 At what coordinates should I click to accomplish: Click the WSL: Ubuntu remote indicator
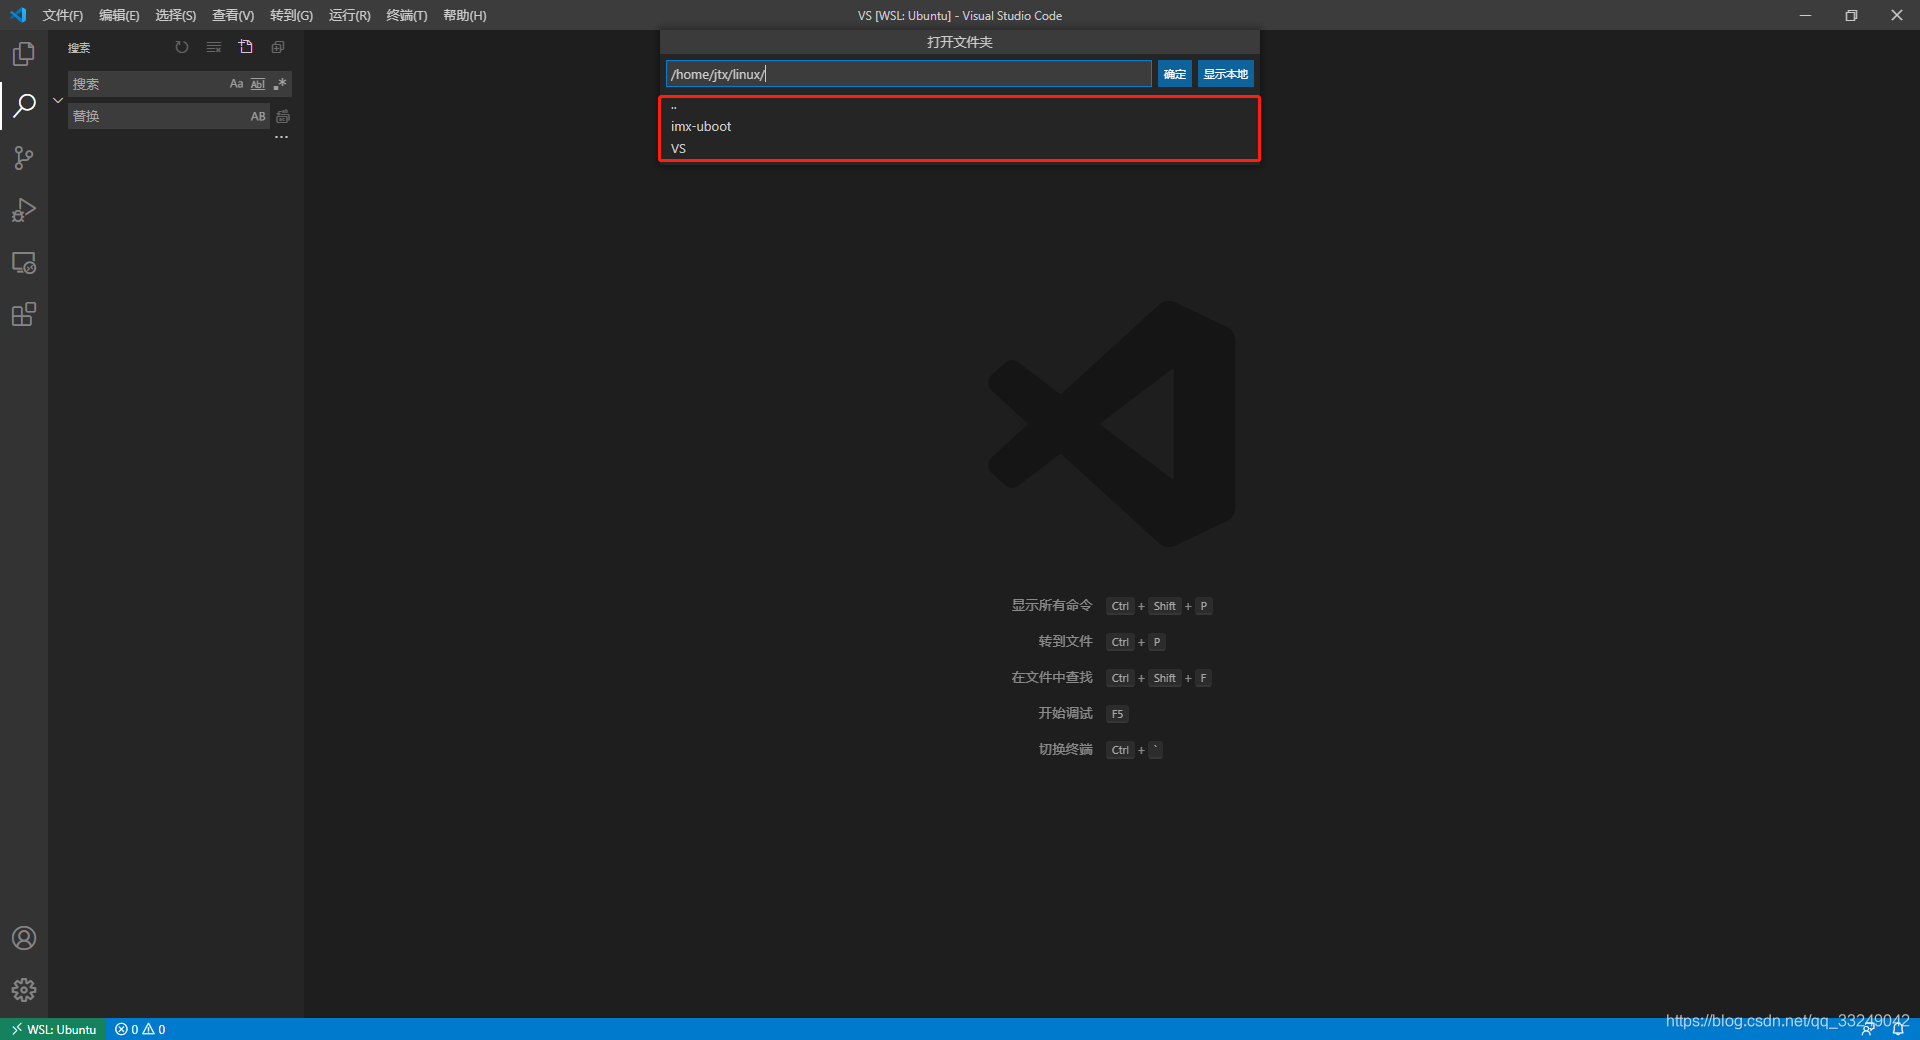tap(53, 1029)
